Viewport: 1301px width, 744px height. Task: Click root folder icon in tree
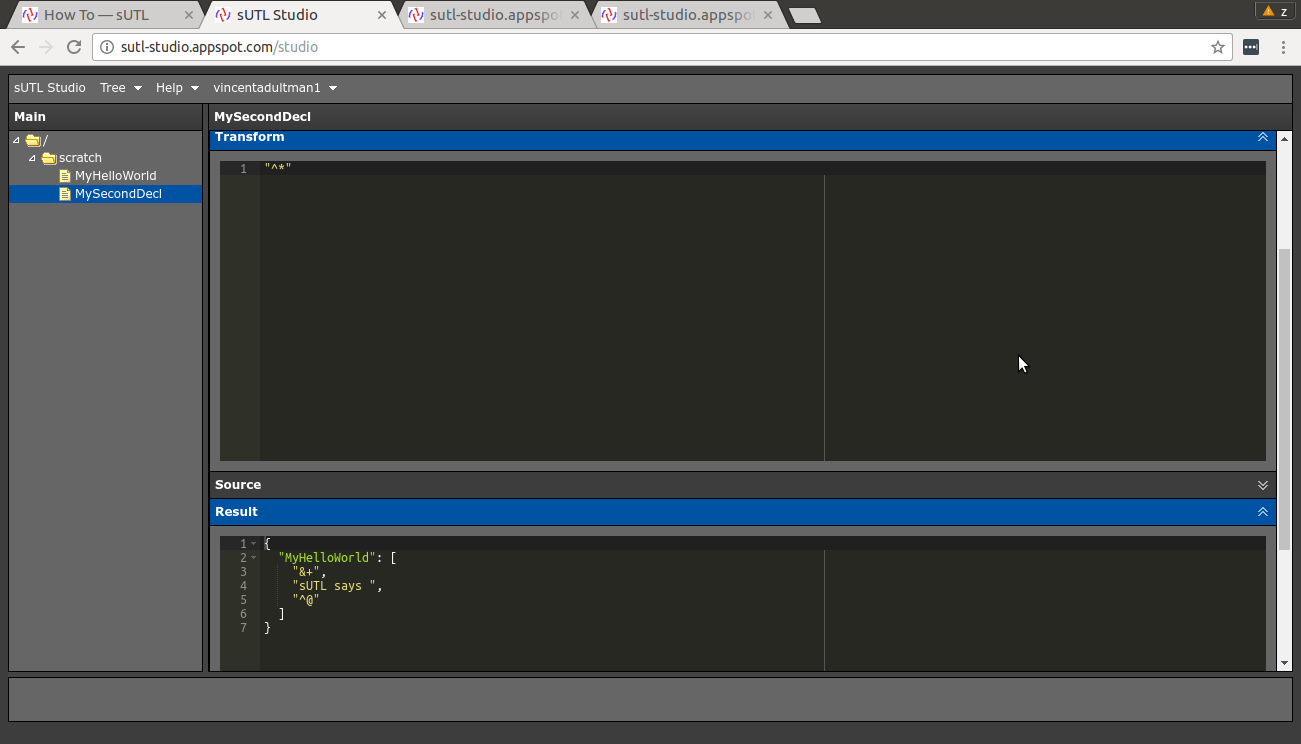pos(33,140)
